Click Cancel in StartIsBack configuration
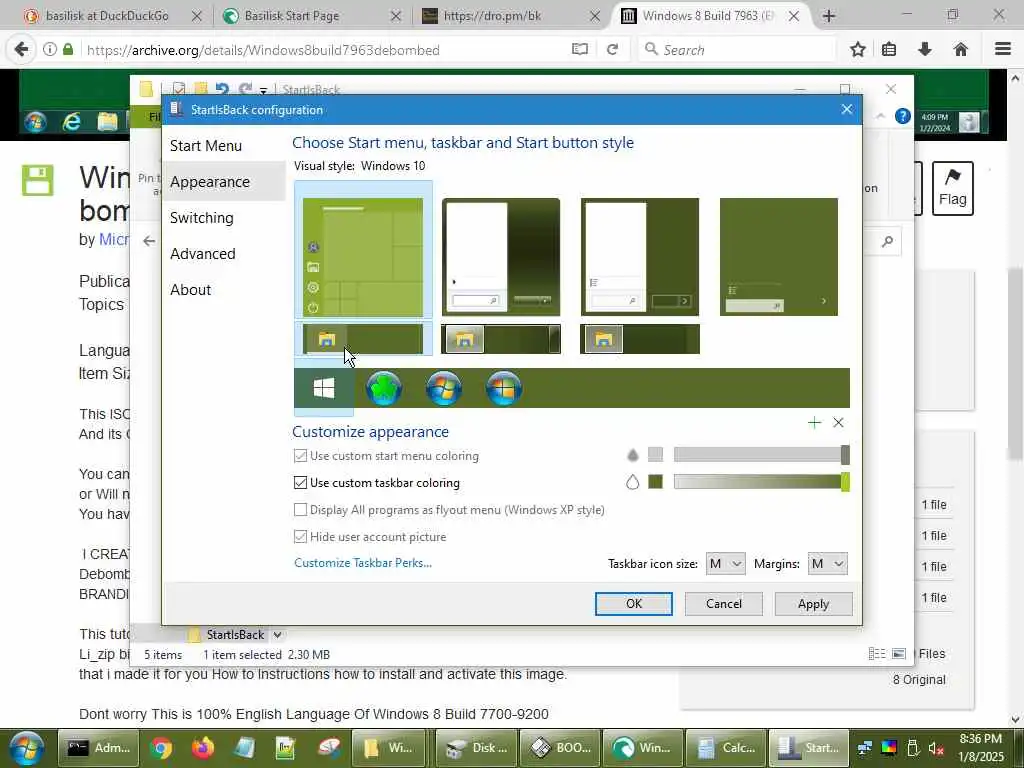1024x768 pixels. point(724,604)
